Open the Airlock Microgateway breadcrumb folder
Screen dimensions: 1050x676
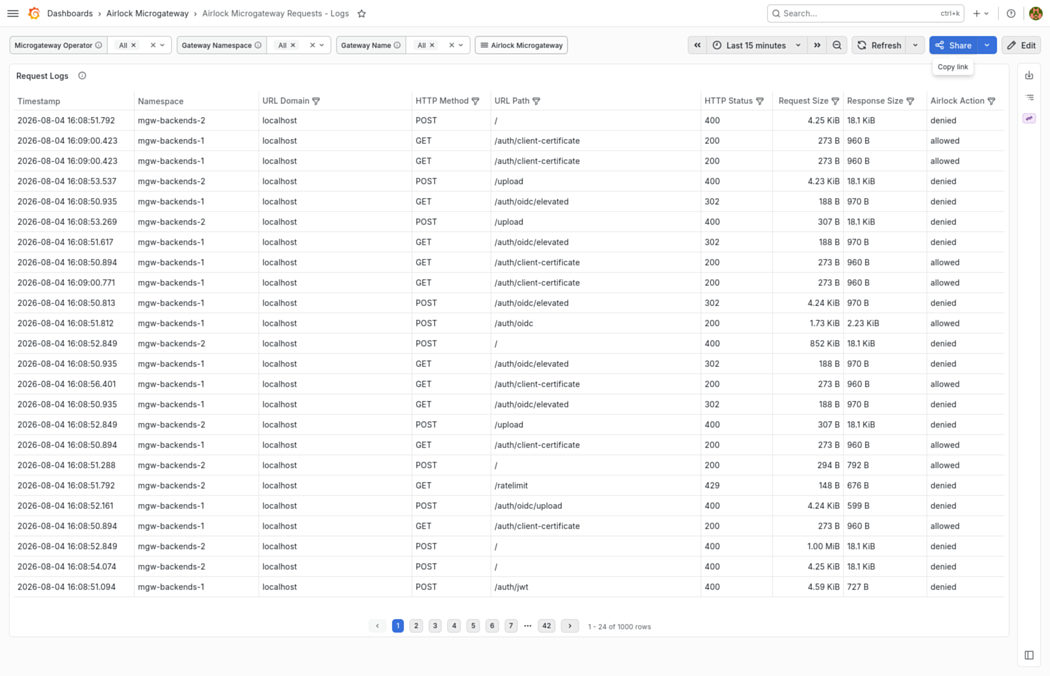click(x=147, y=13)
